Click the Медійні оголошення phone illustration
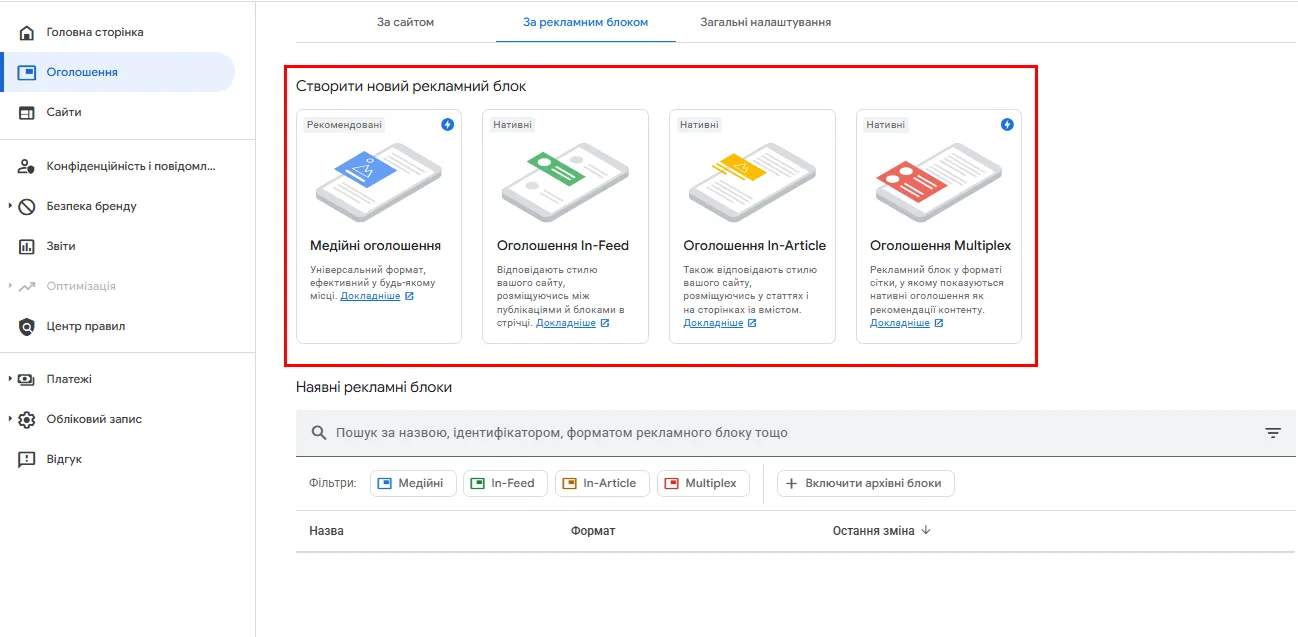1298x637 pixels. (378, 181)
